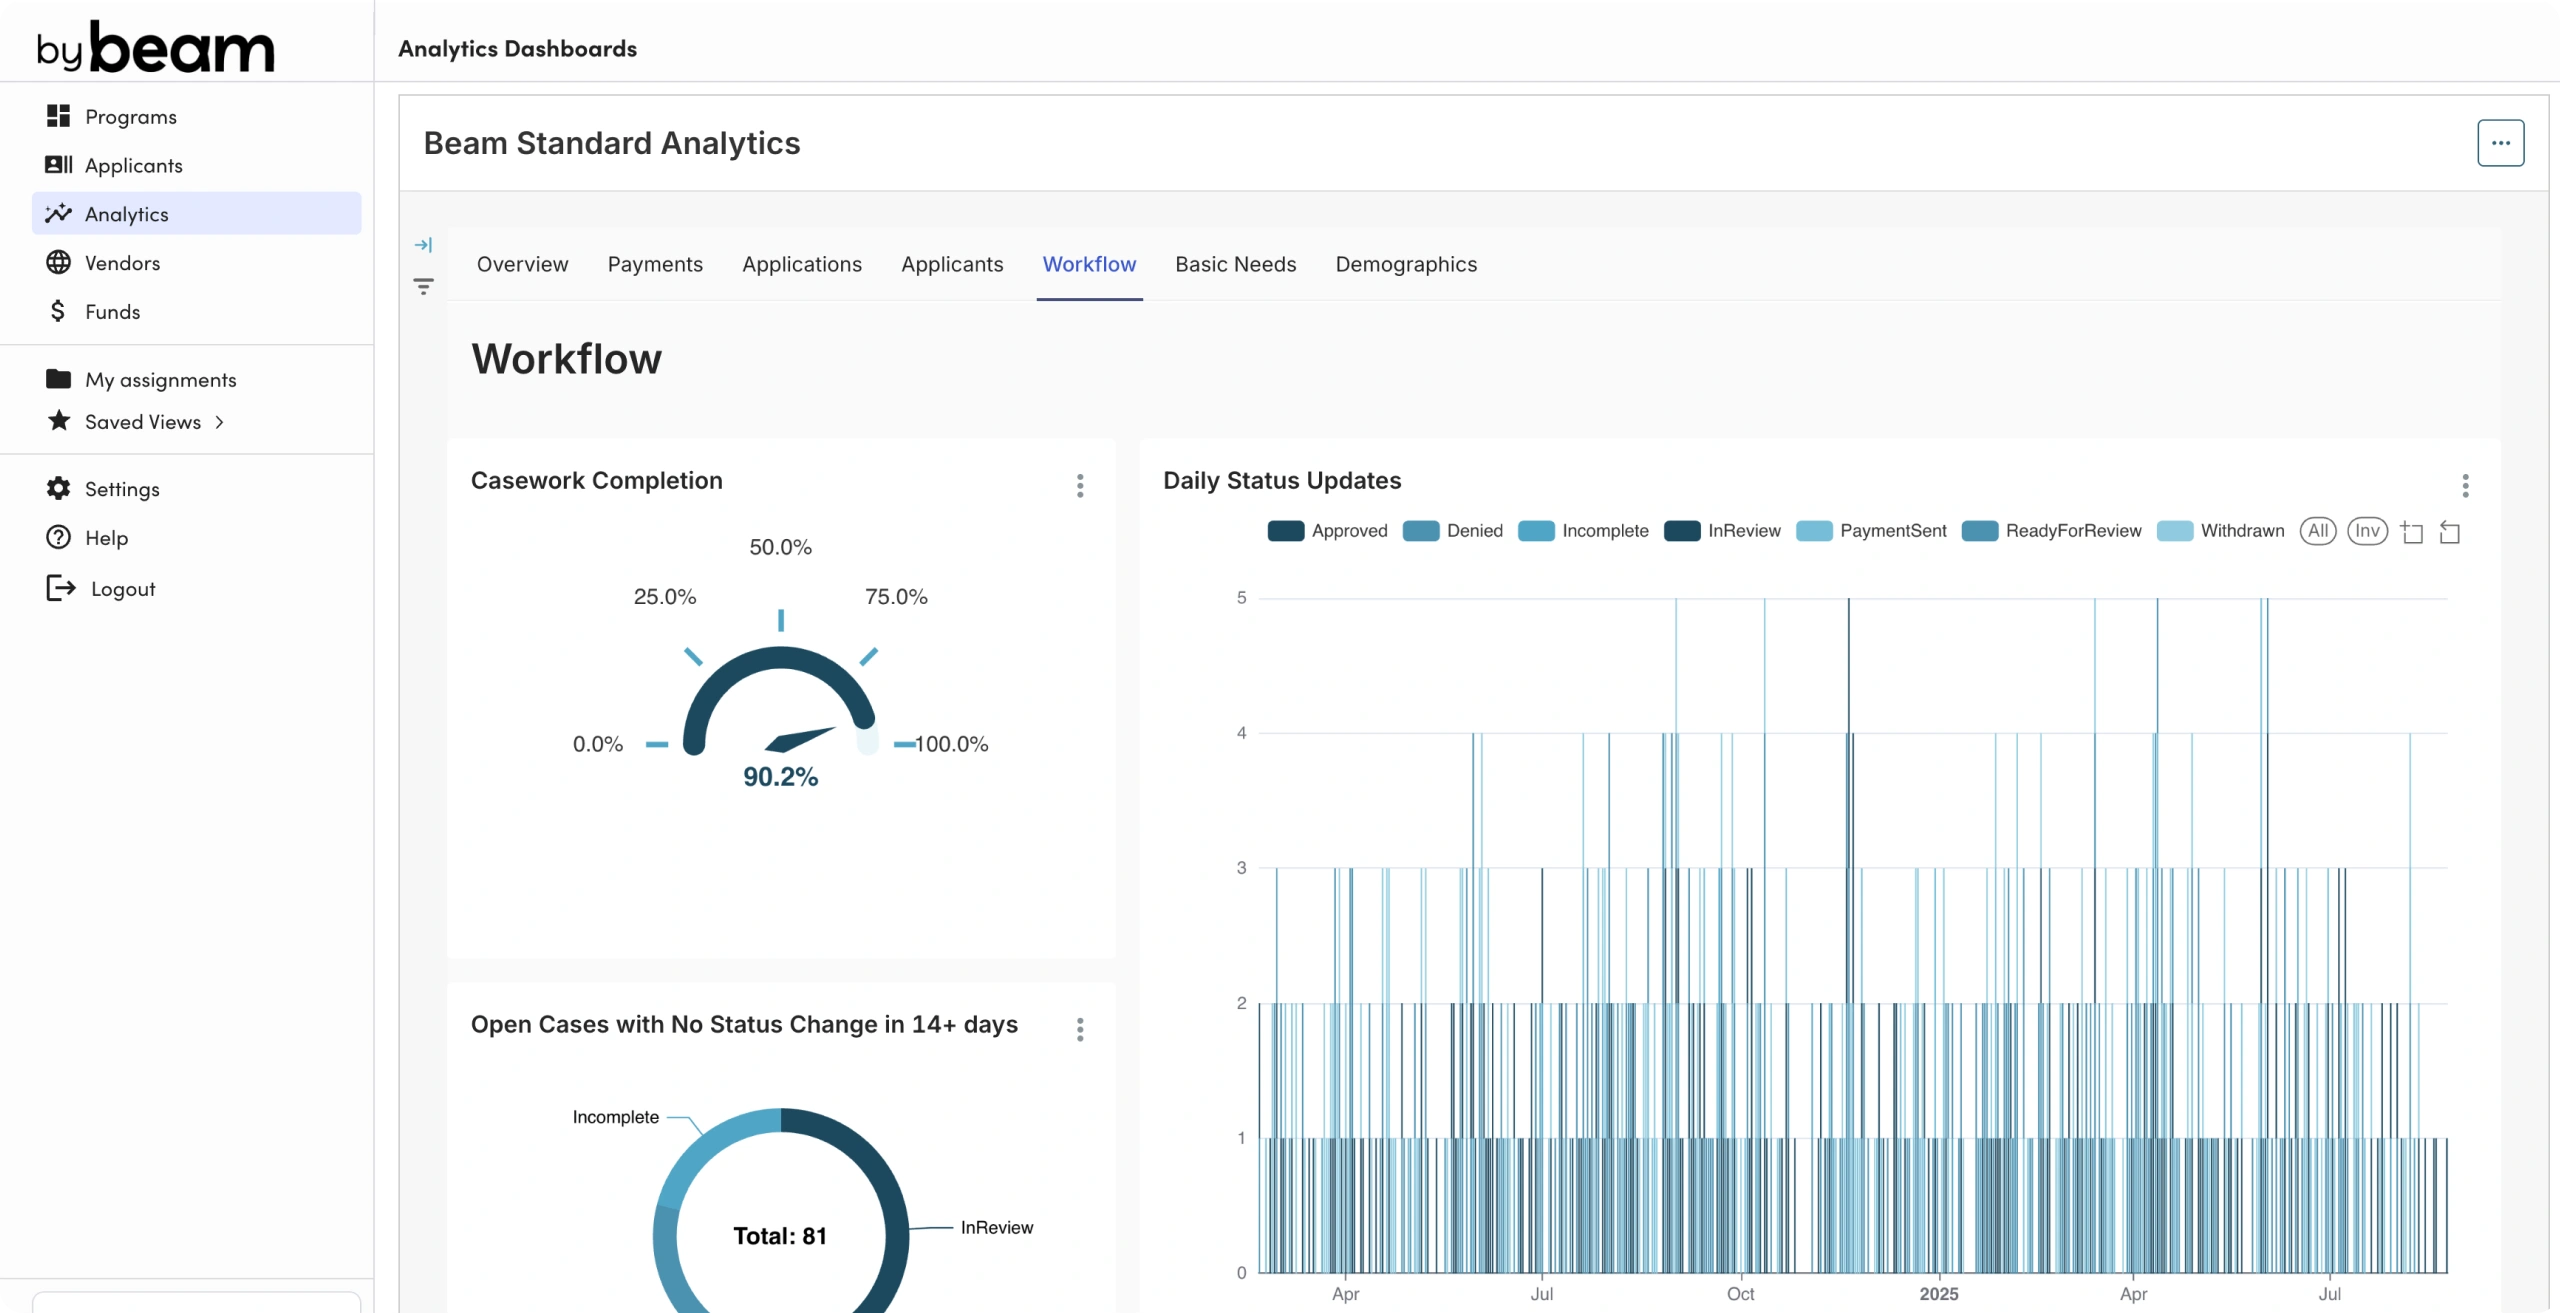Click the 90.2% gauge value
The width and height of the screenshot is (2560, 1314).
point(780,777)
